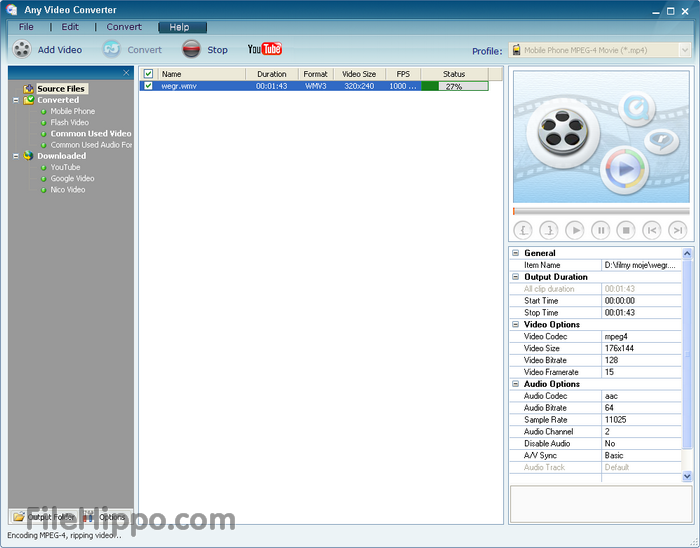Collapse the Converted tree node
Screen dimensions: 700x548
click(x=16, y=100)
